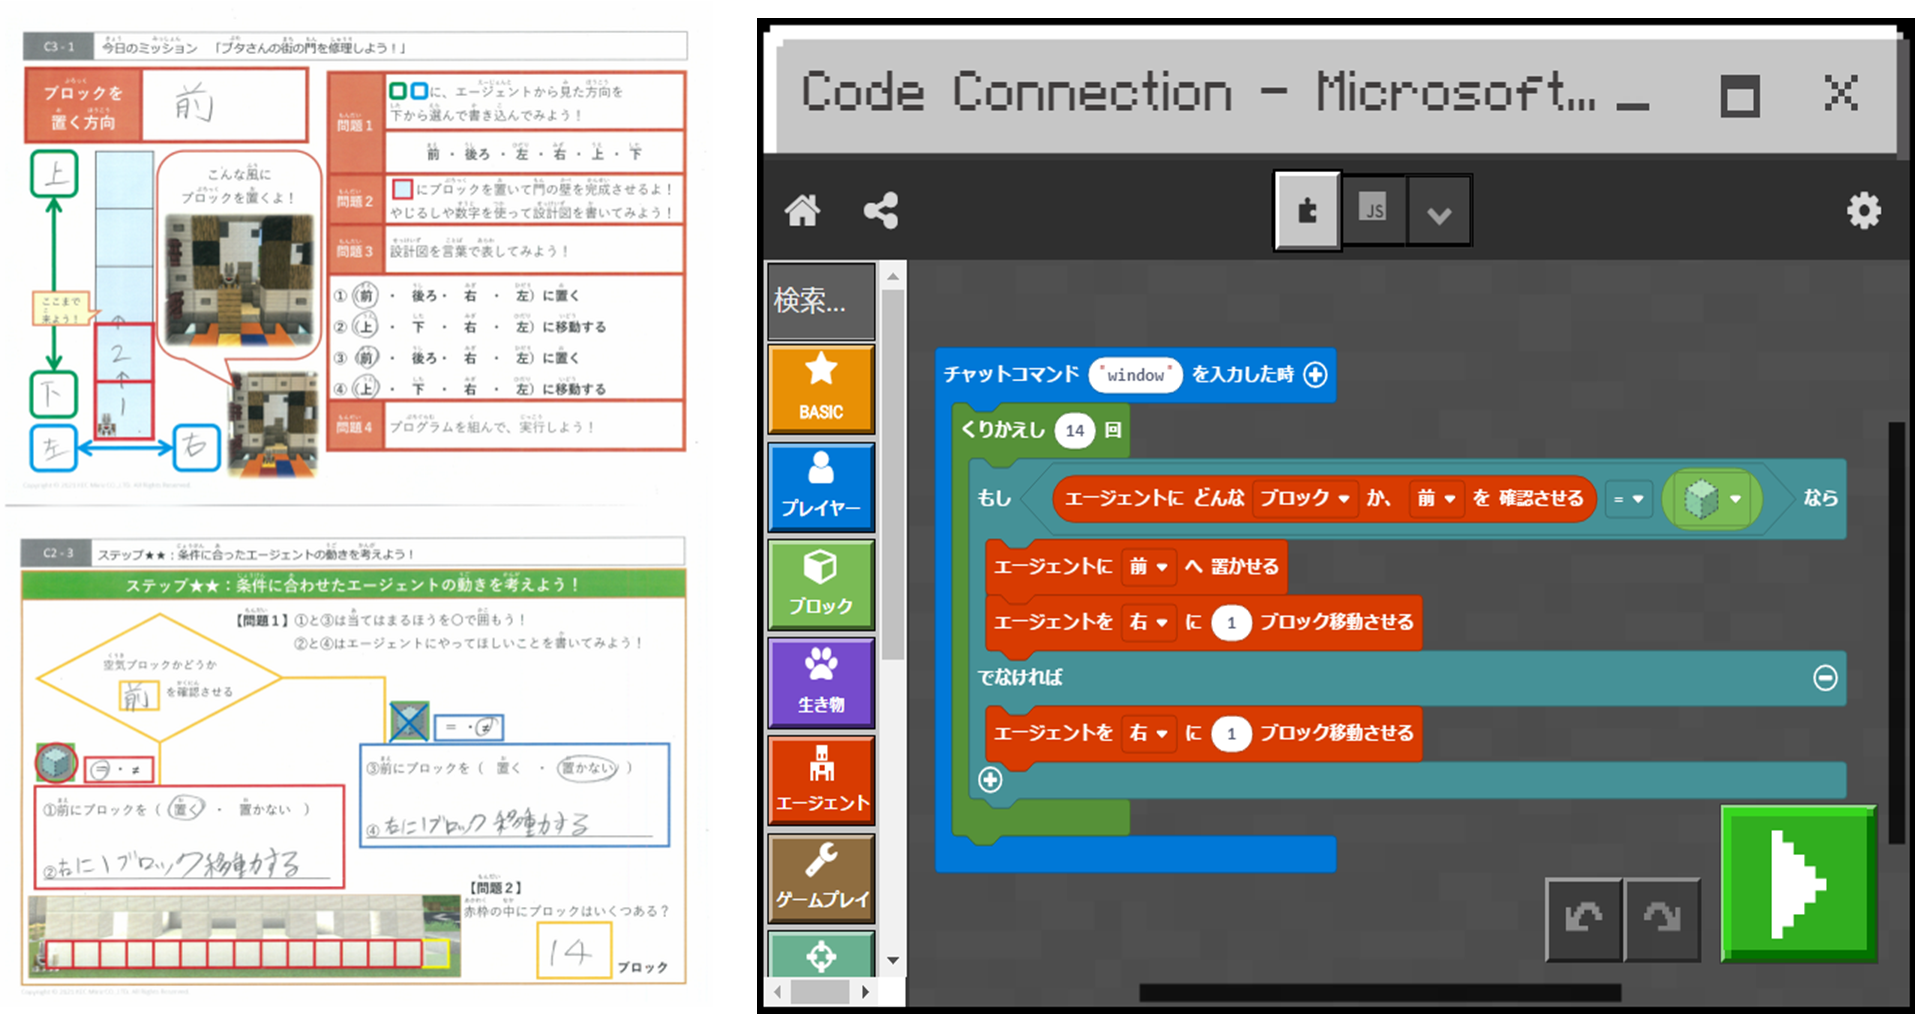Open the ブロック type dropdown in condition
1915x1014 pixels.
click(x=1305, y=498)
